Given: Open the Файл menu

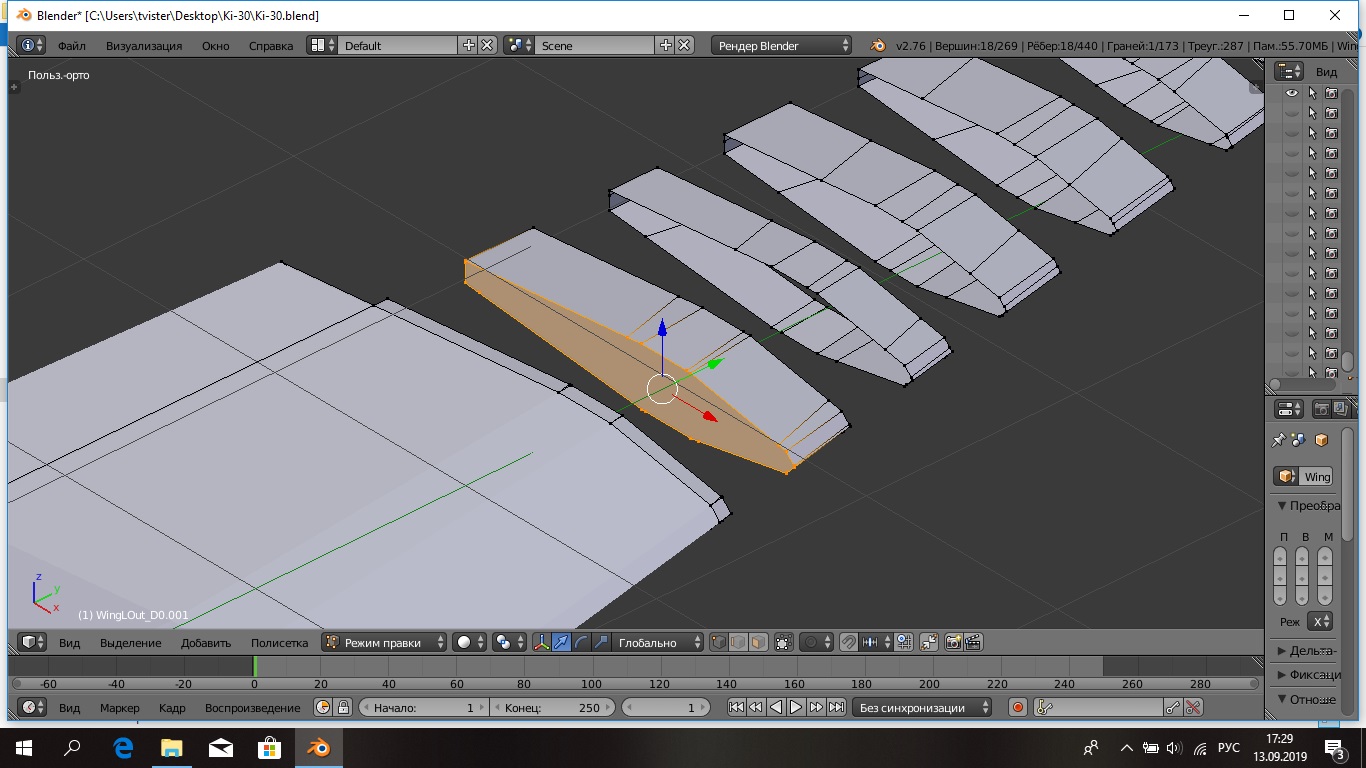Looking at the screenshot, I should point(71,46).
